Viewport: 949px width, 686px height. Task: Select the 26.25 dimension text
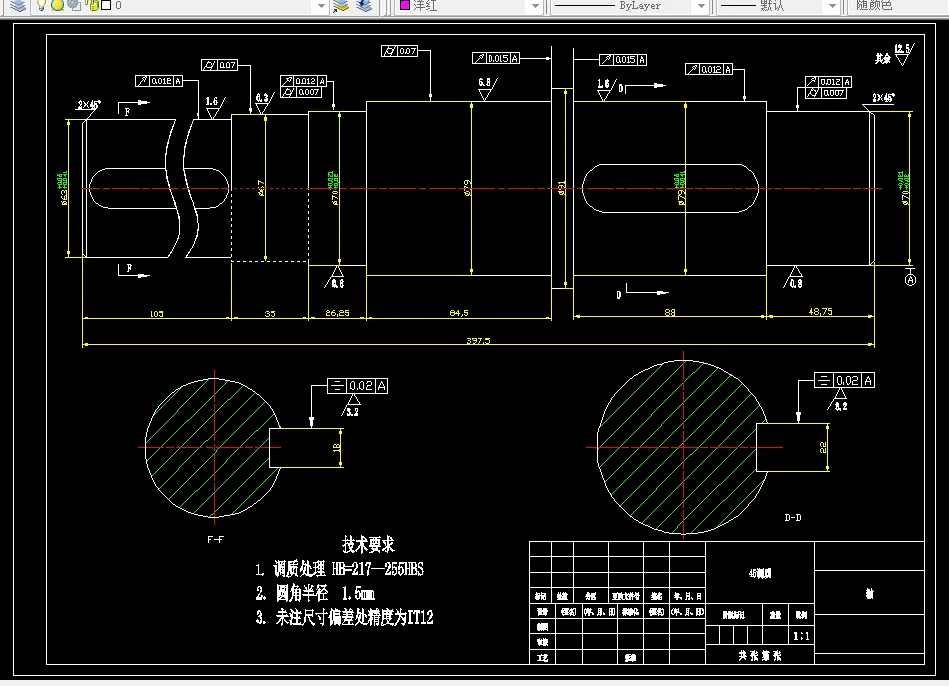pyautogui.click(x=337, y=313)
